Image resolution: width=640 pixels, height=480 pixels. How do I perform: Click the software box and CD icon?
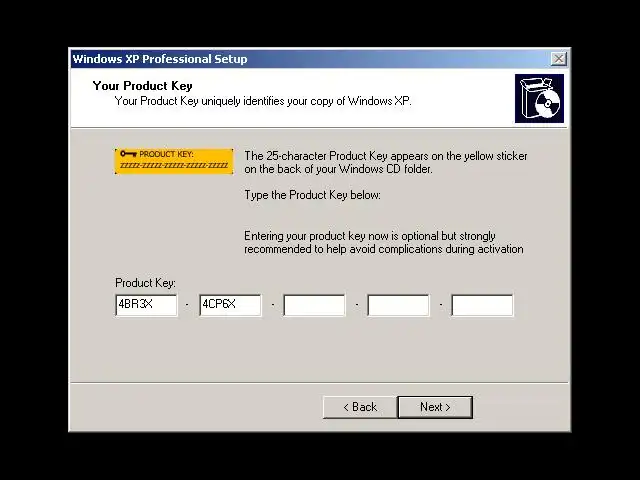click(x=539, y=98)
